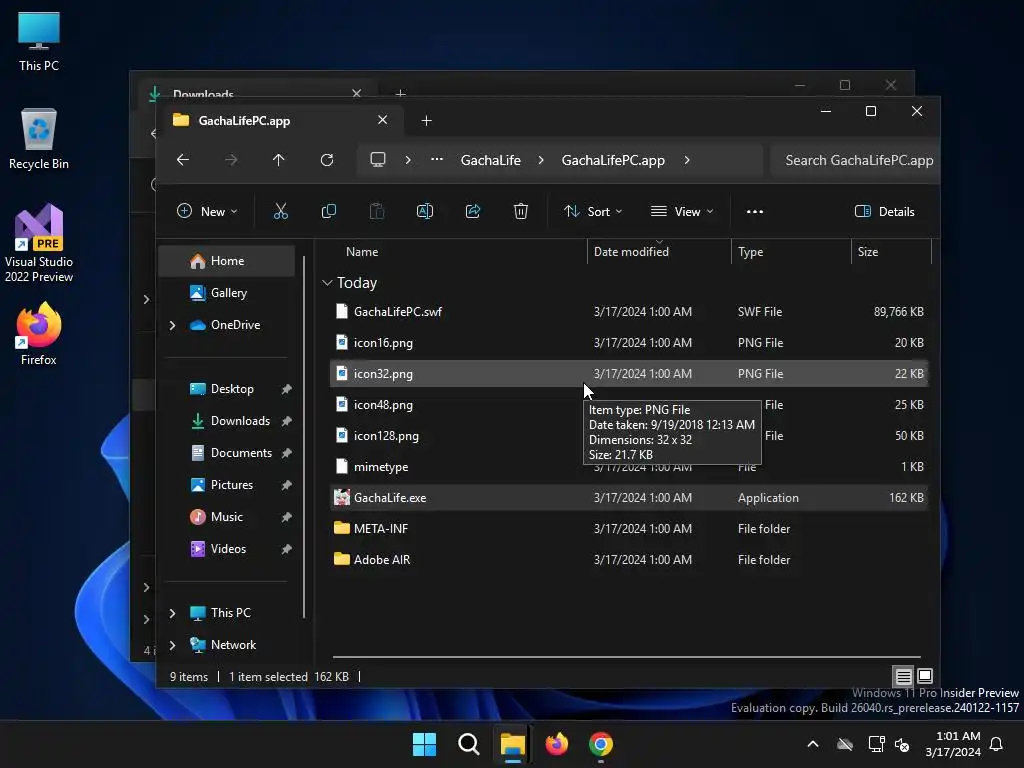Image resolution: width=1024 pixels, height=768 pixels.
Task: Click the Delete trash icon
Action: point(520,211)
